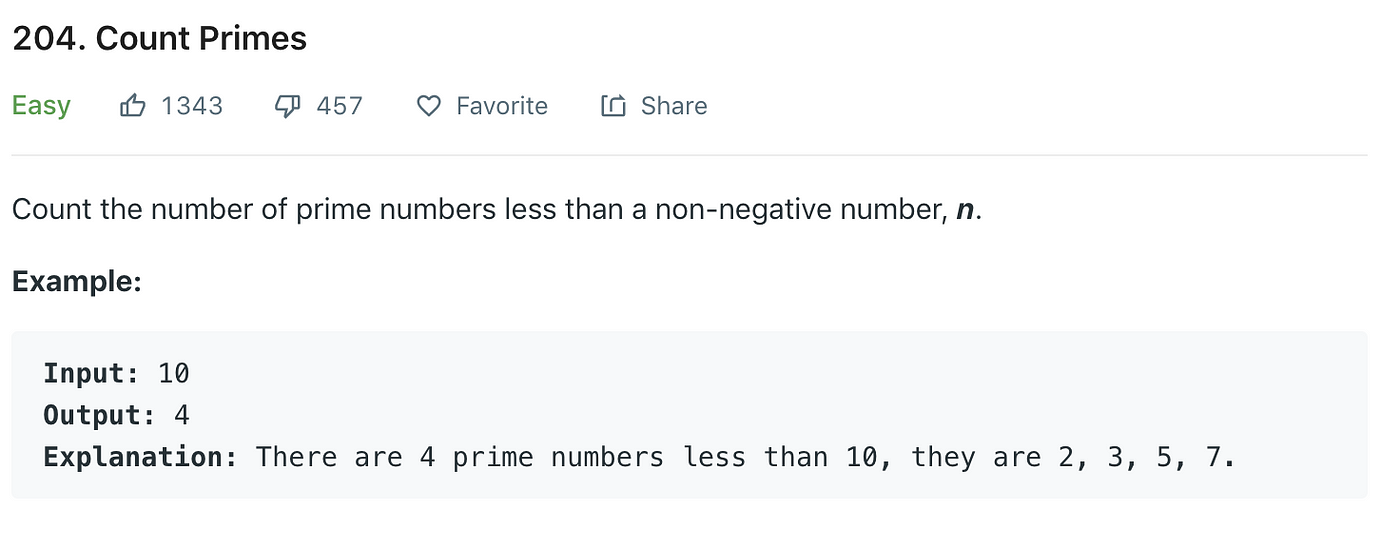Click the Favorite text label

pyautogui.click(x=502, y=106)
